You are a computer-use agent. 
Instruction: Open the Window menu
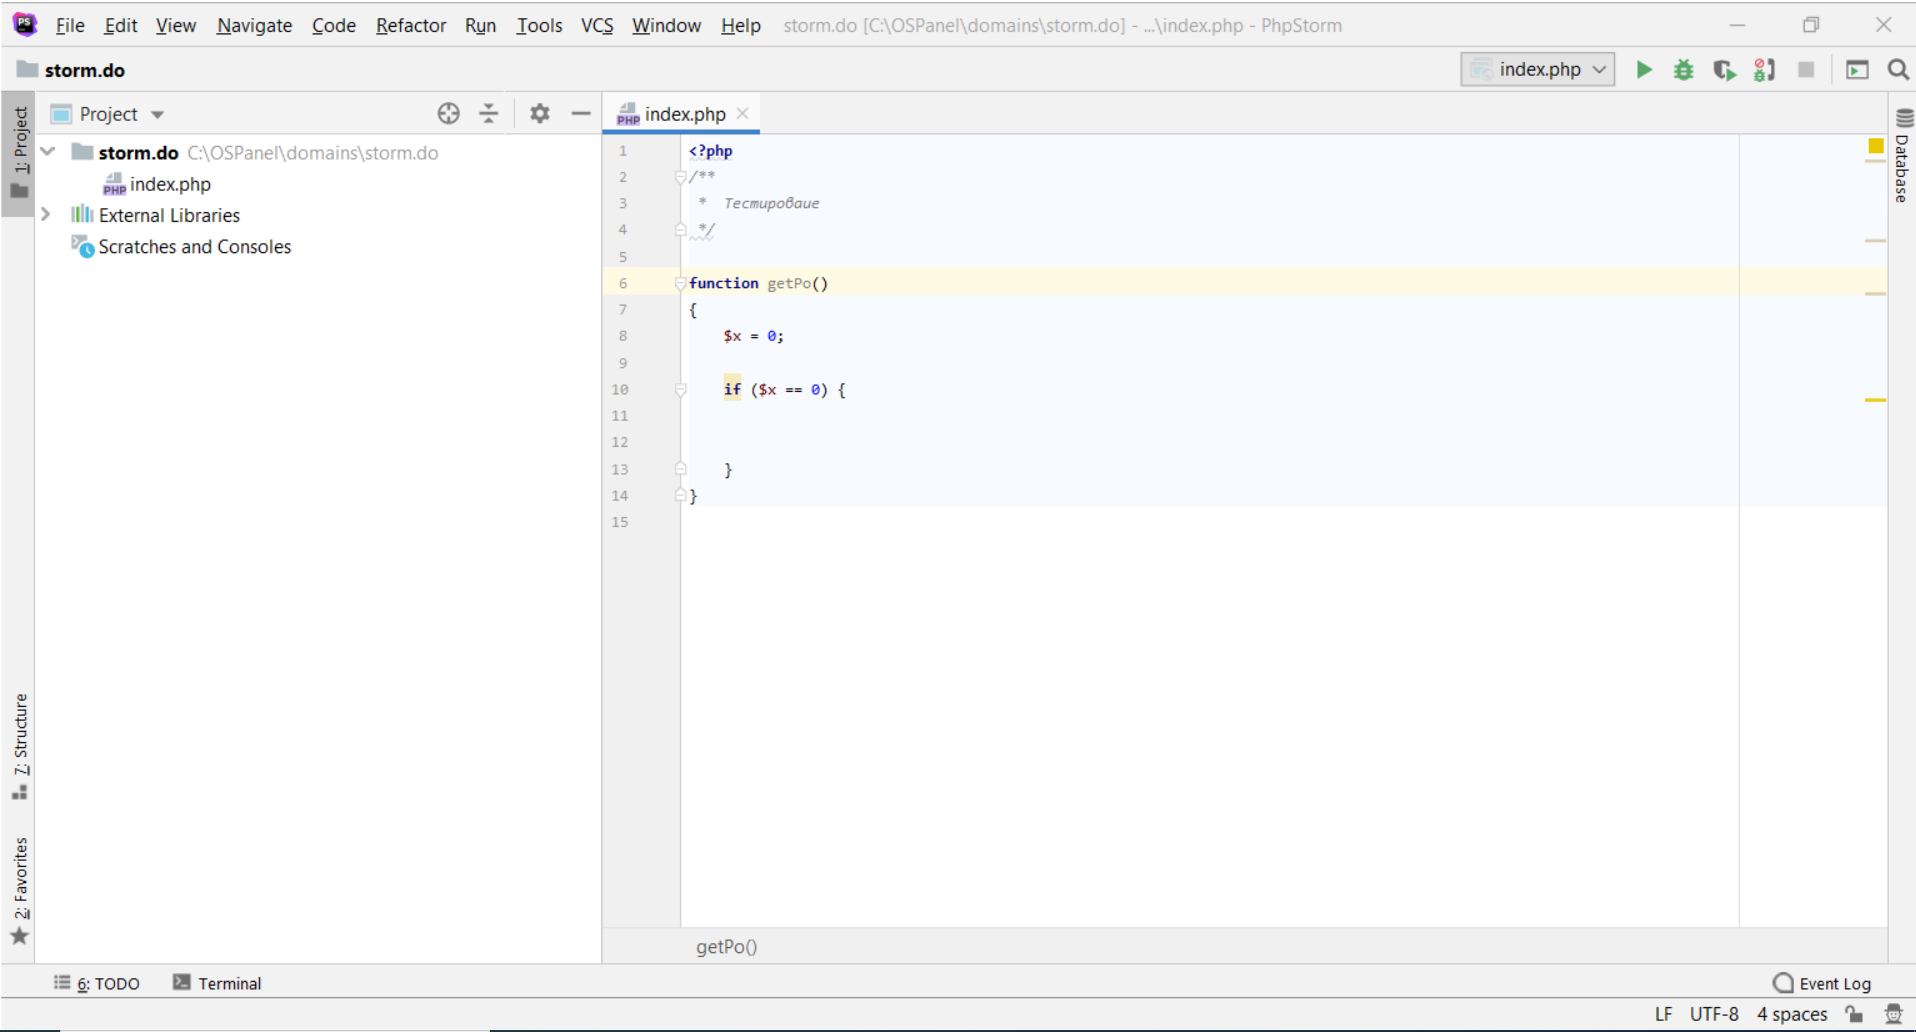(666, 25)
